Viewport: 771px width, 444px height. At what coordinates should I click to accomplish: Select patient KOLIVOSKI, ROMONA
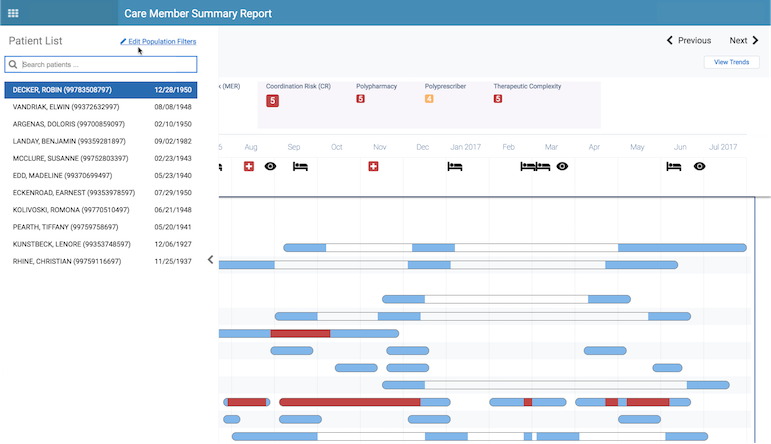(101, 210)
